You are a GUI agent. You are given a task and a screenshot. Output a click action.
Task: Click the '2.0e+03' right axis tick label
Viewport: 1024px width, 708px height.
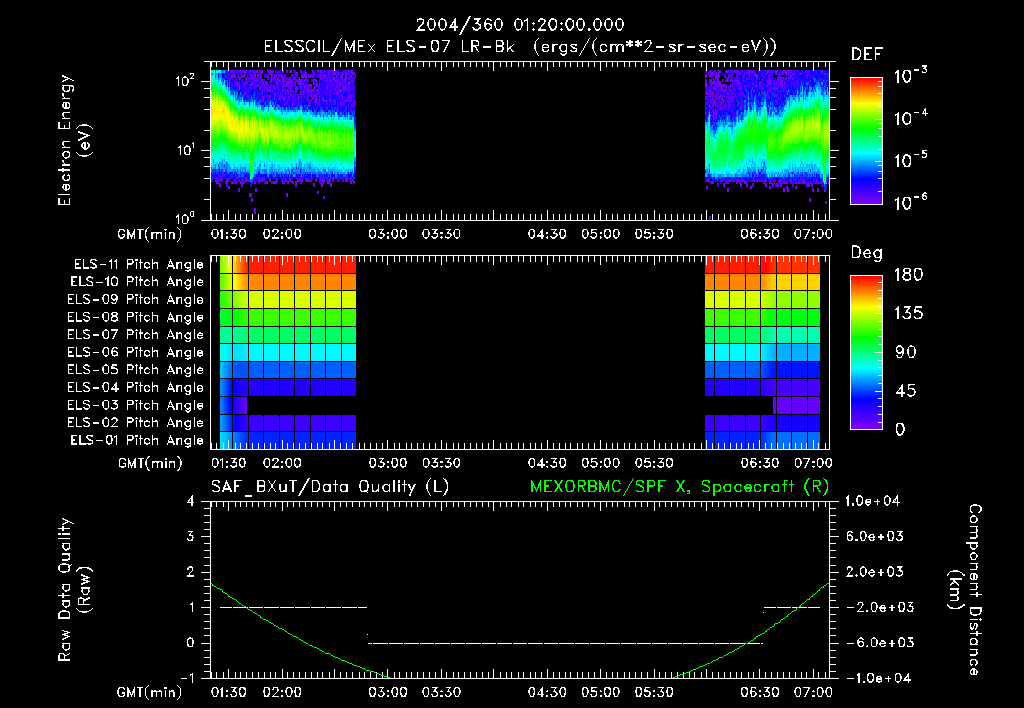click(x=874, y=572)
